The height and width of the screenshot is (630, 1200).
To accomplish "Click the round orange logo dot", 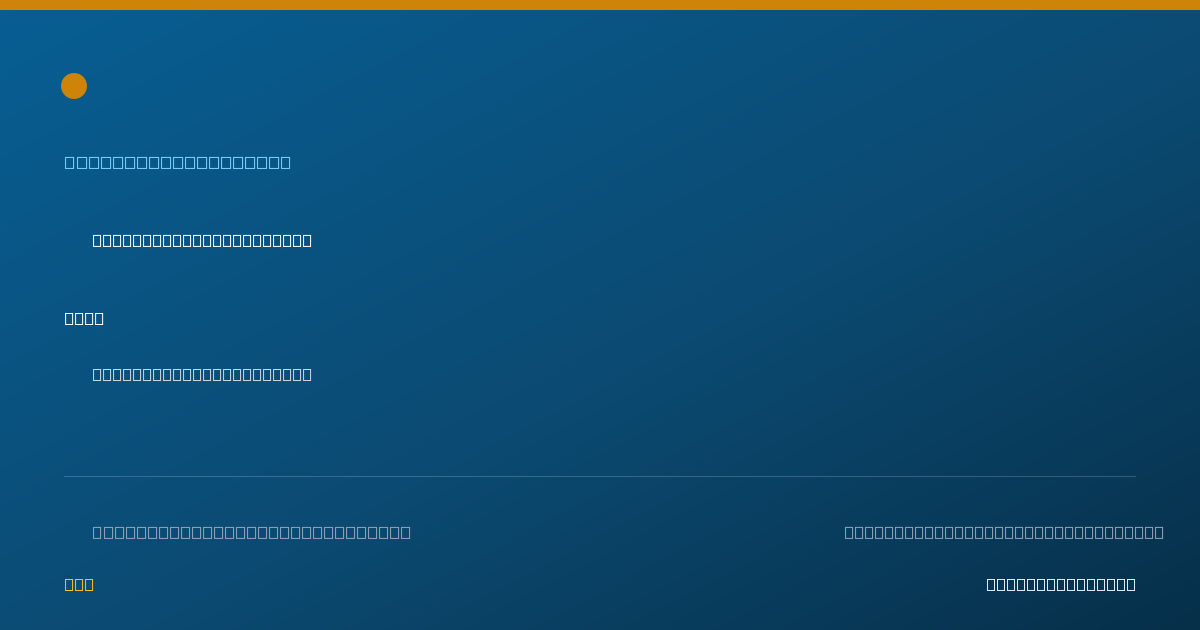I will pos(74,86).
